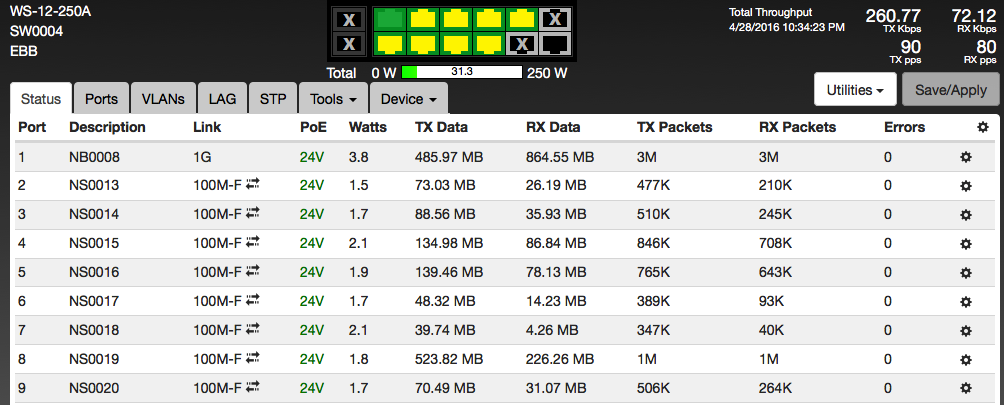The width and height of the screenshot is (1004, 405).
Task: Switch to the Ports tab
Action: pyautogui.click(x=101, y=99)
